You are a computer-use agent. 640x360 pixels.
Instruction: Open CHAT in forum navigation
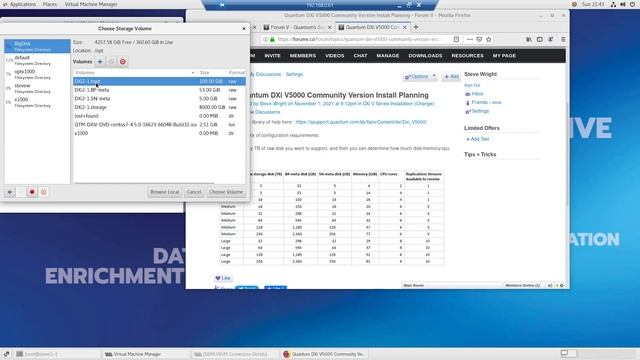tap(360, 56)
